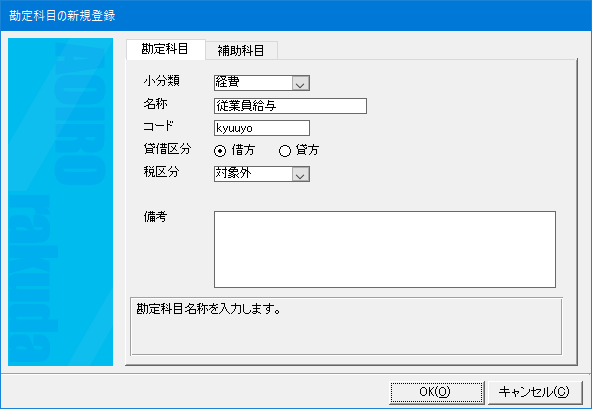
Task: Switch to the 補助科目 tab
Action: point(242,50)
